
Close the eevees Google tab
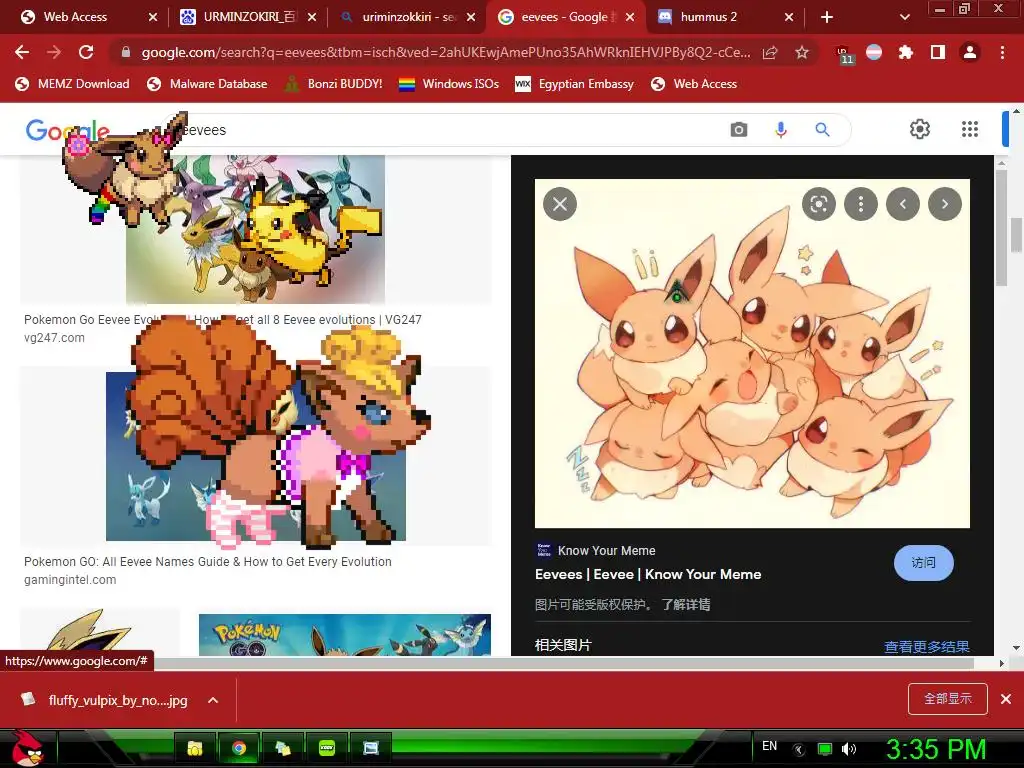click(630, 17)
